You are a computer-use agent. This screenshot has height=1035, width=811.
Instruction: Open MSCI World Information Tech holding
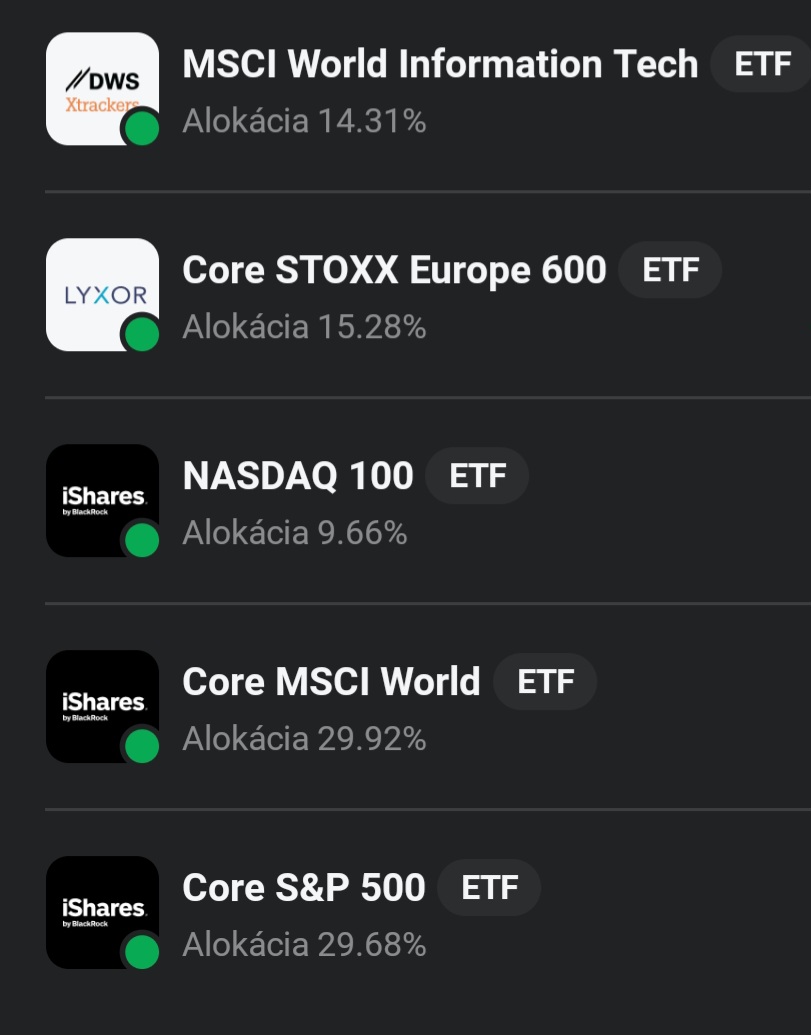tap(440, 64)
